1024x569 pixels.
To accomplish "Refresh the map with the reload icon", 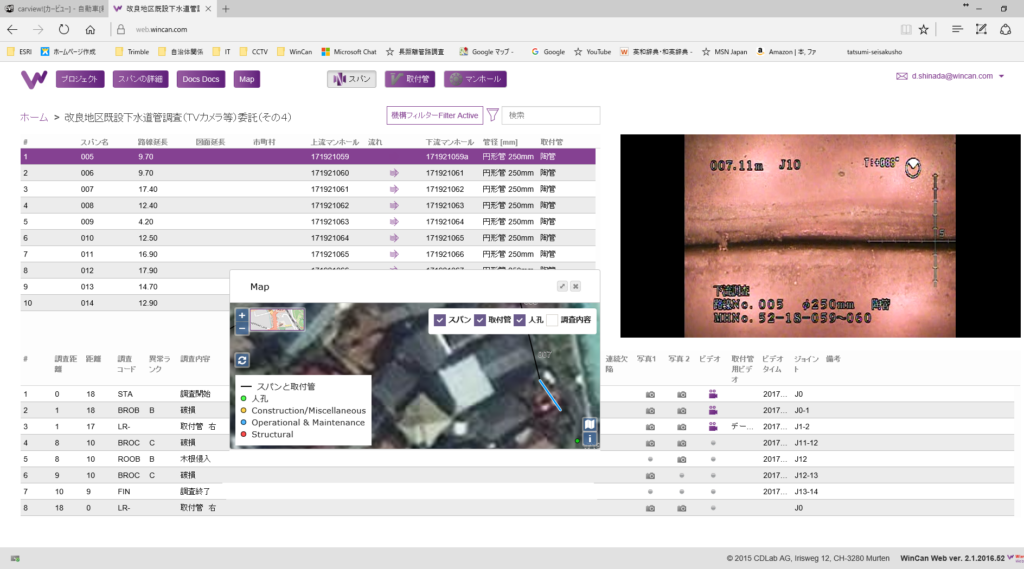I will [242, 360].
